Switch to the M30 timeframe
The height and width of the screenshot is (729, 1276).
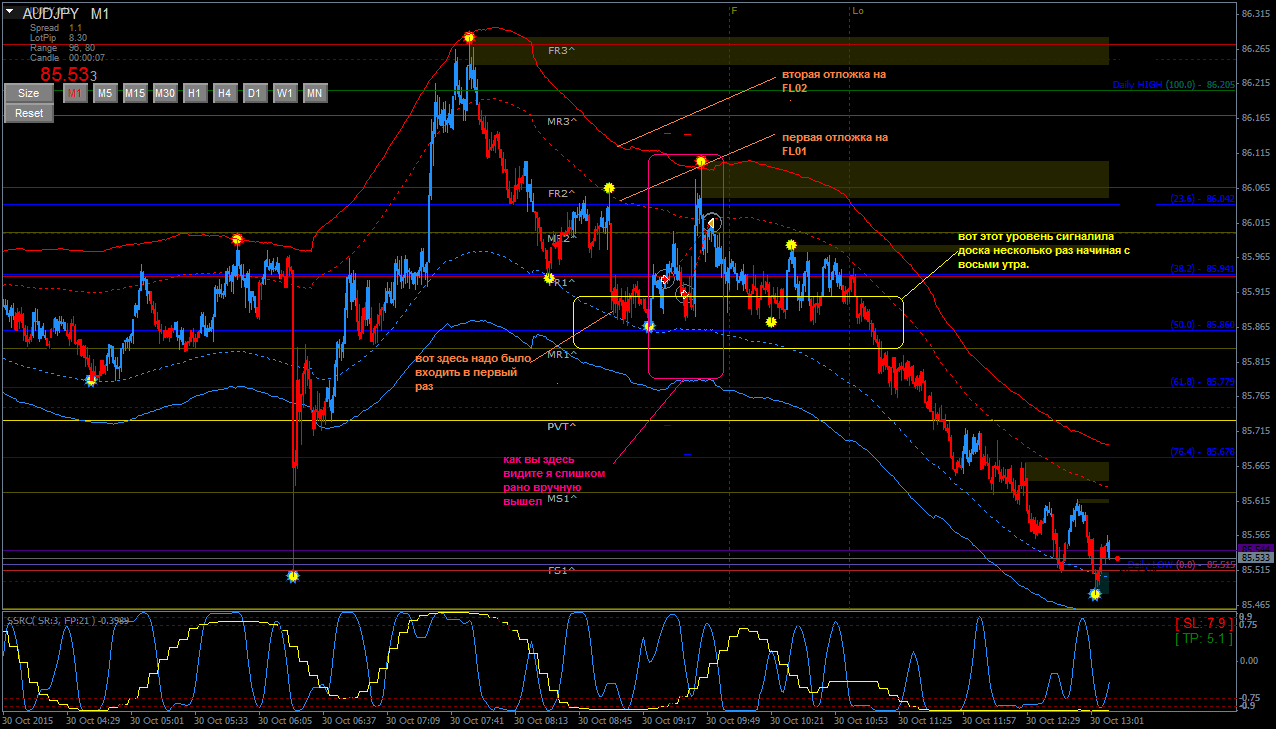click(165, 93)
